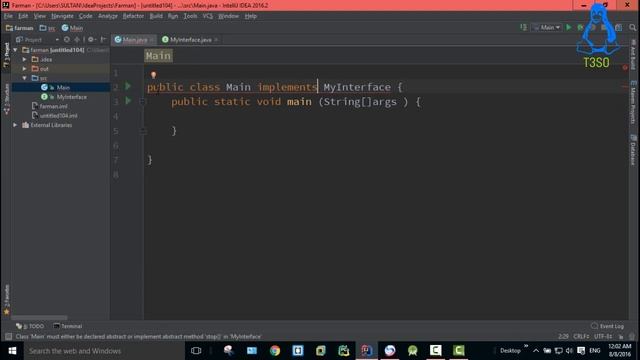Toggle the Ant Build side panel
This screenshot has height=360, width=640.
633,54
